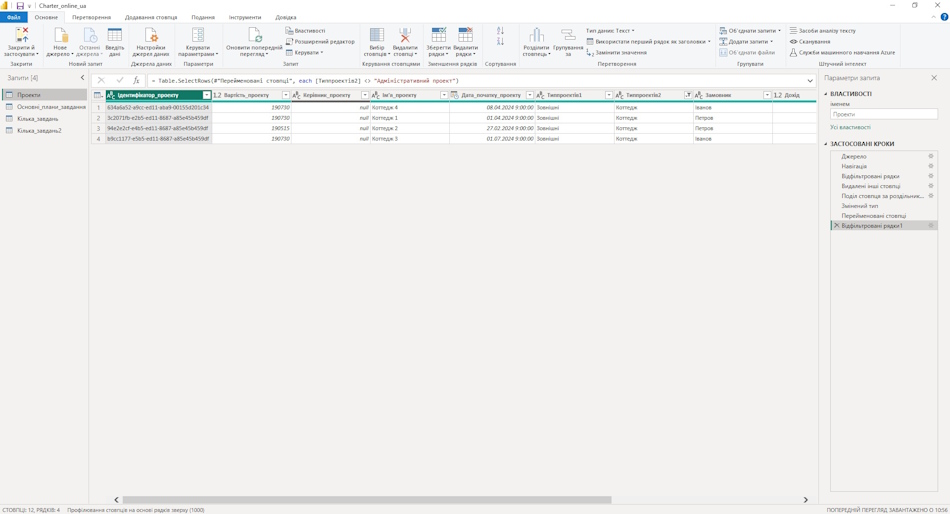Viewport: 950px width, 514px height.
Task: Click Видалити стовпці icon
Action: click(x=405, y=35)
